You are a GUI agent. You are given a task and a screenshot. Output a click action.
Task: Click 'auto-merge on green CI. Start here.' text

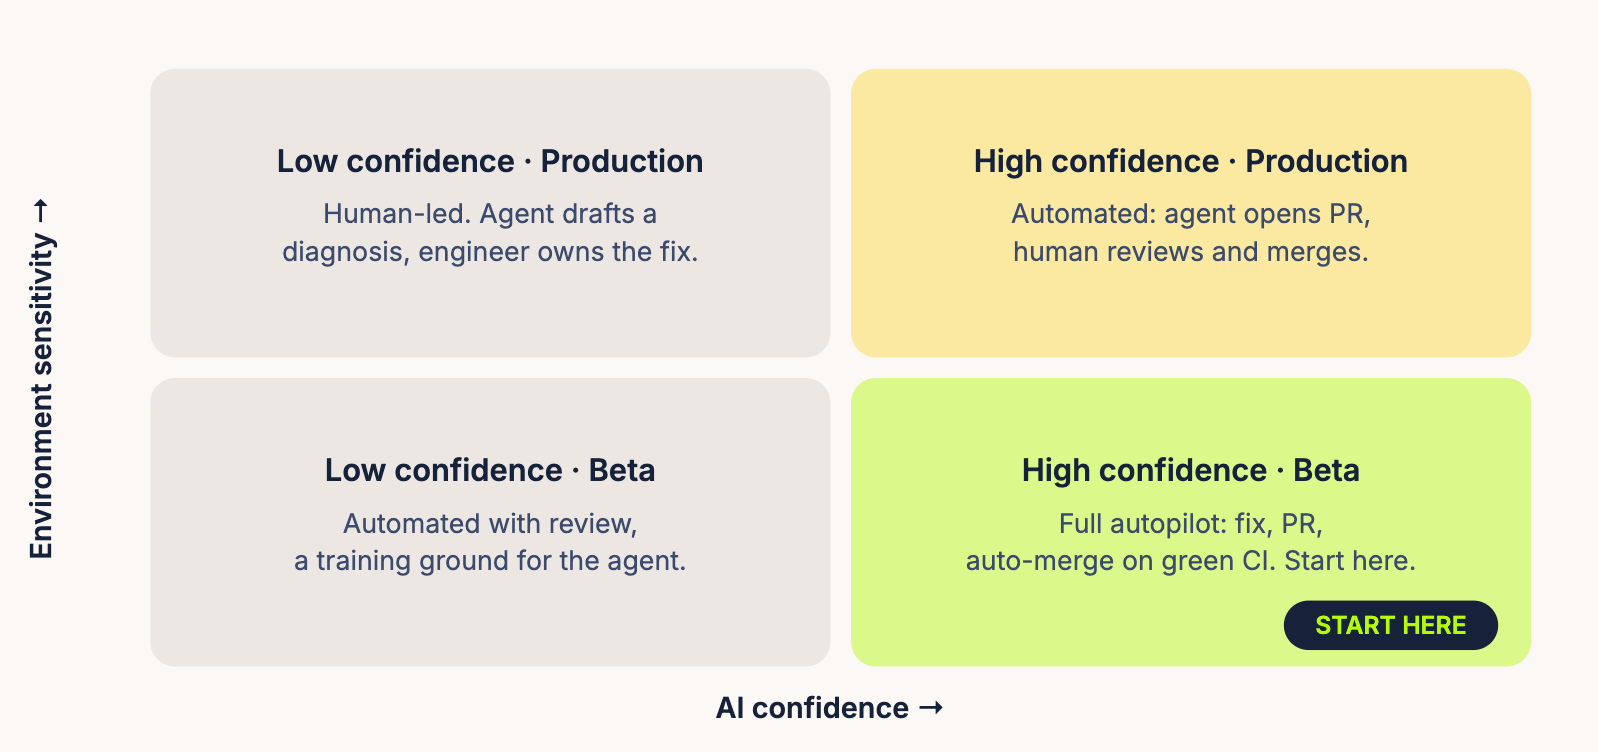1190,561
